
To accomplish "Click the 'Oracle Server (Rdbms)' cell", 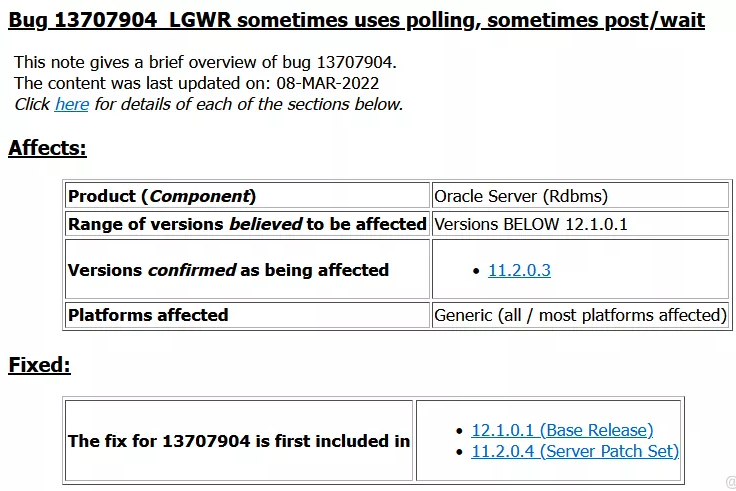I will (580, 196).
